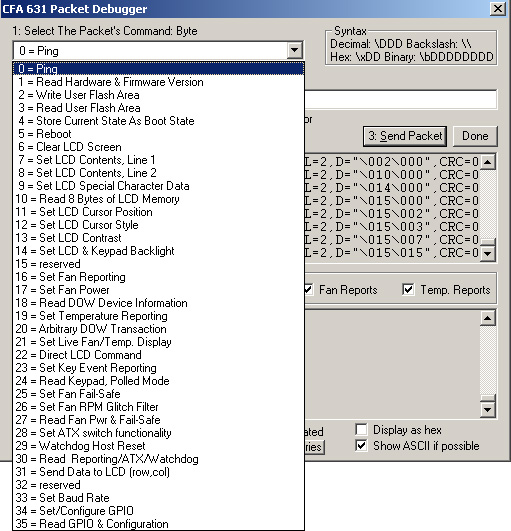This screenshot has height=531, width=511.
Task: Select '2 = Write User Flash Area'
Action: click(x=158, y=95)
